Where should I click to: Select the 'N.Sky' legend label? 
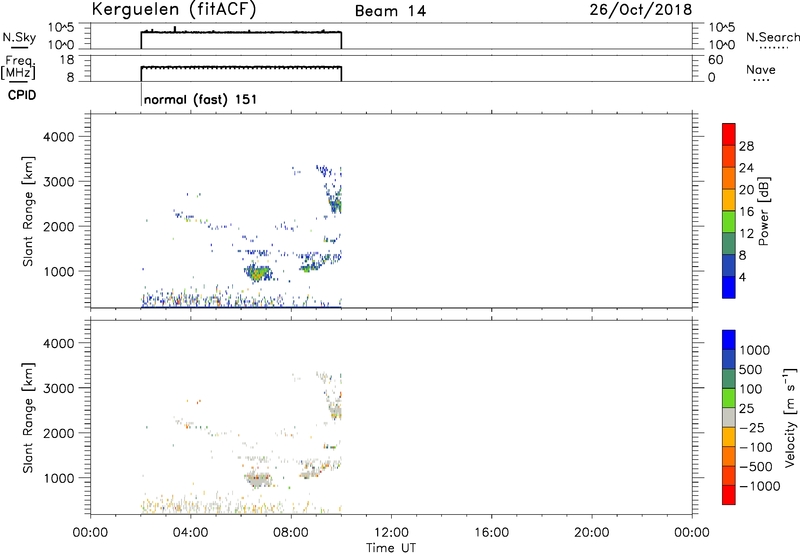point(19,37)
